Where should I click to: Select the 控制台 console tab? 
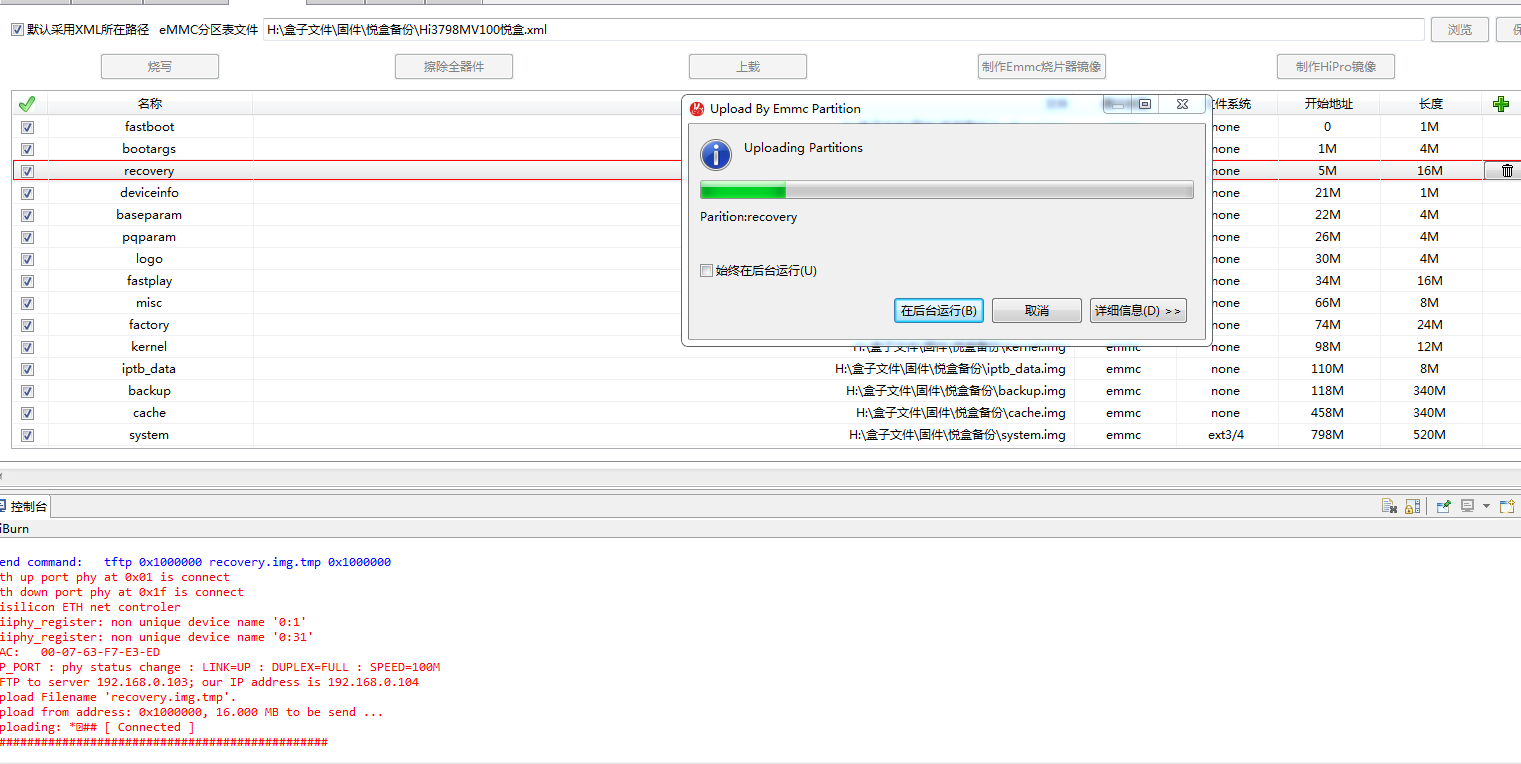tap(26, 507)
